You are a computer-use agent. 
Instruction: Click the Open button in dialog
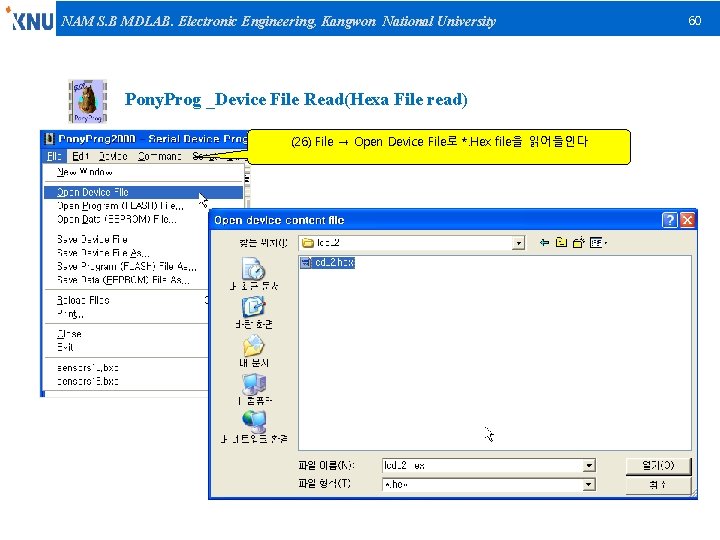tap(658, 466)
